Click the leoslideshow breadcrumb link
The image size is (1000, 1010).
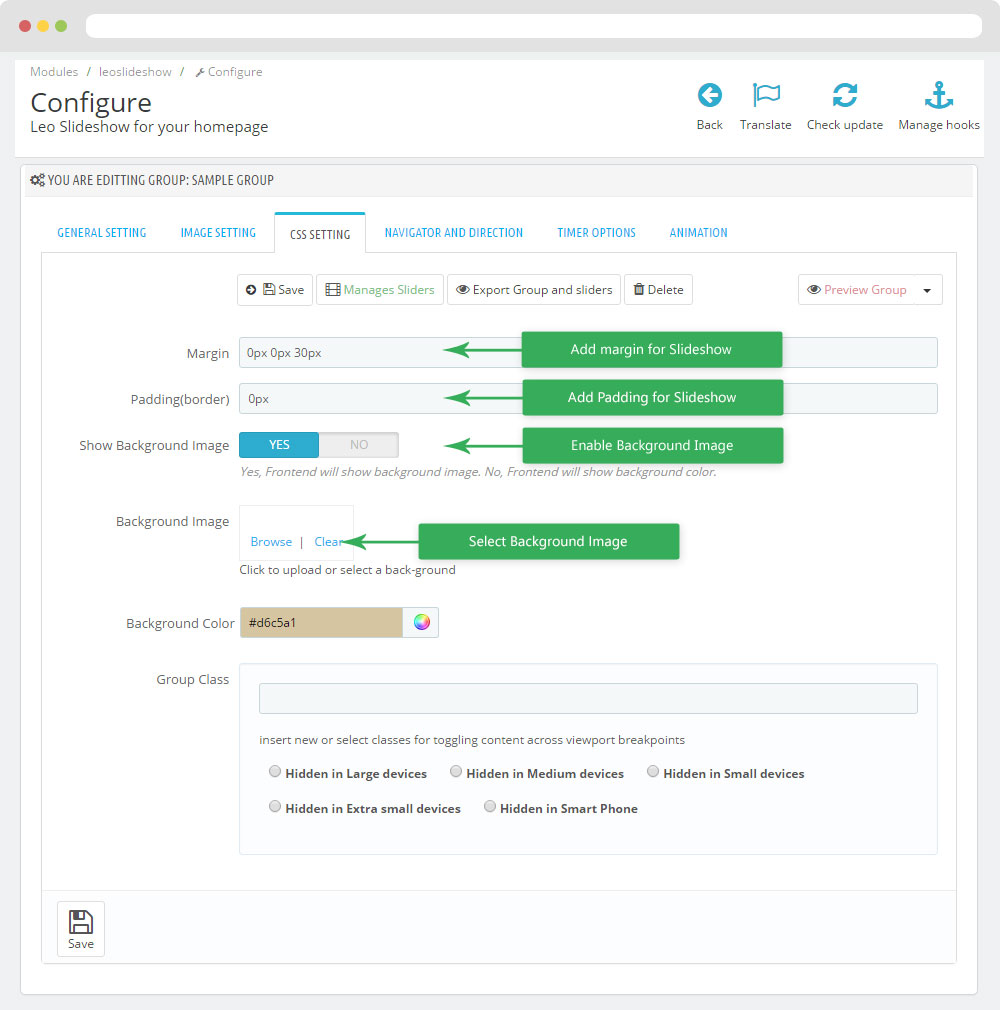[x=135, y=71]
